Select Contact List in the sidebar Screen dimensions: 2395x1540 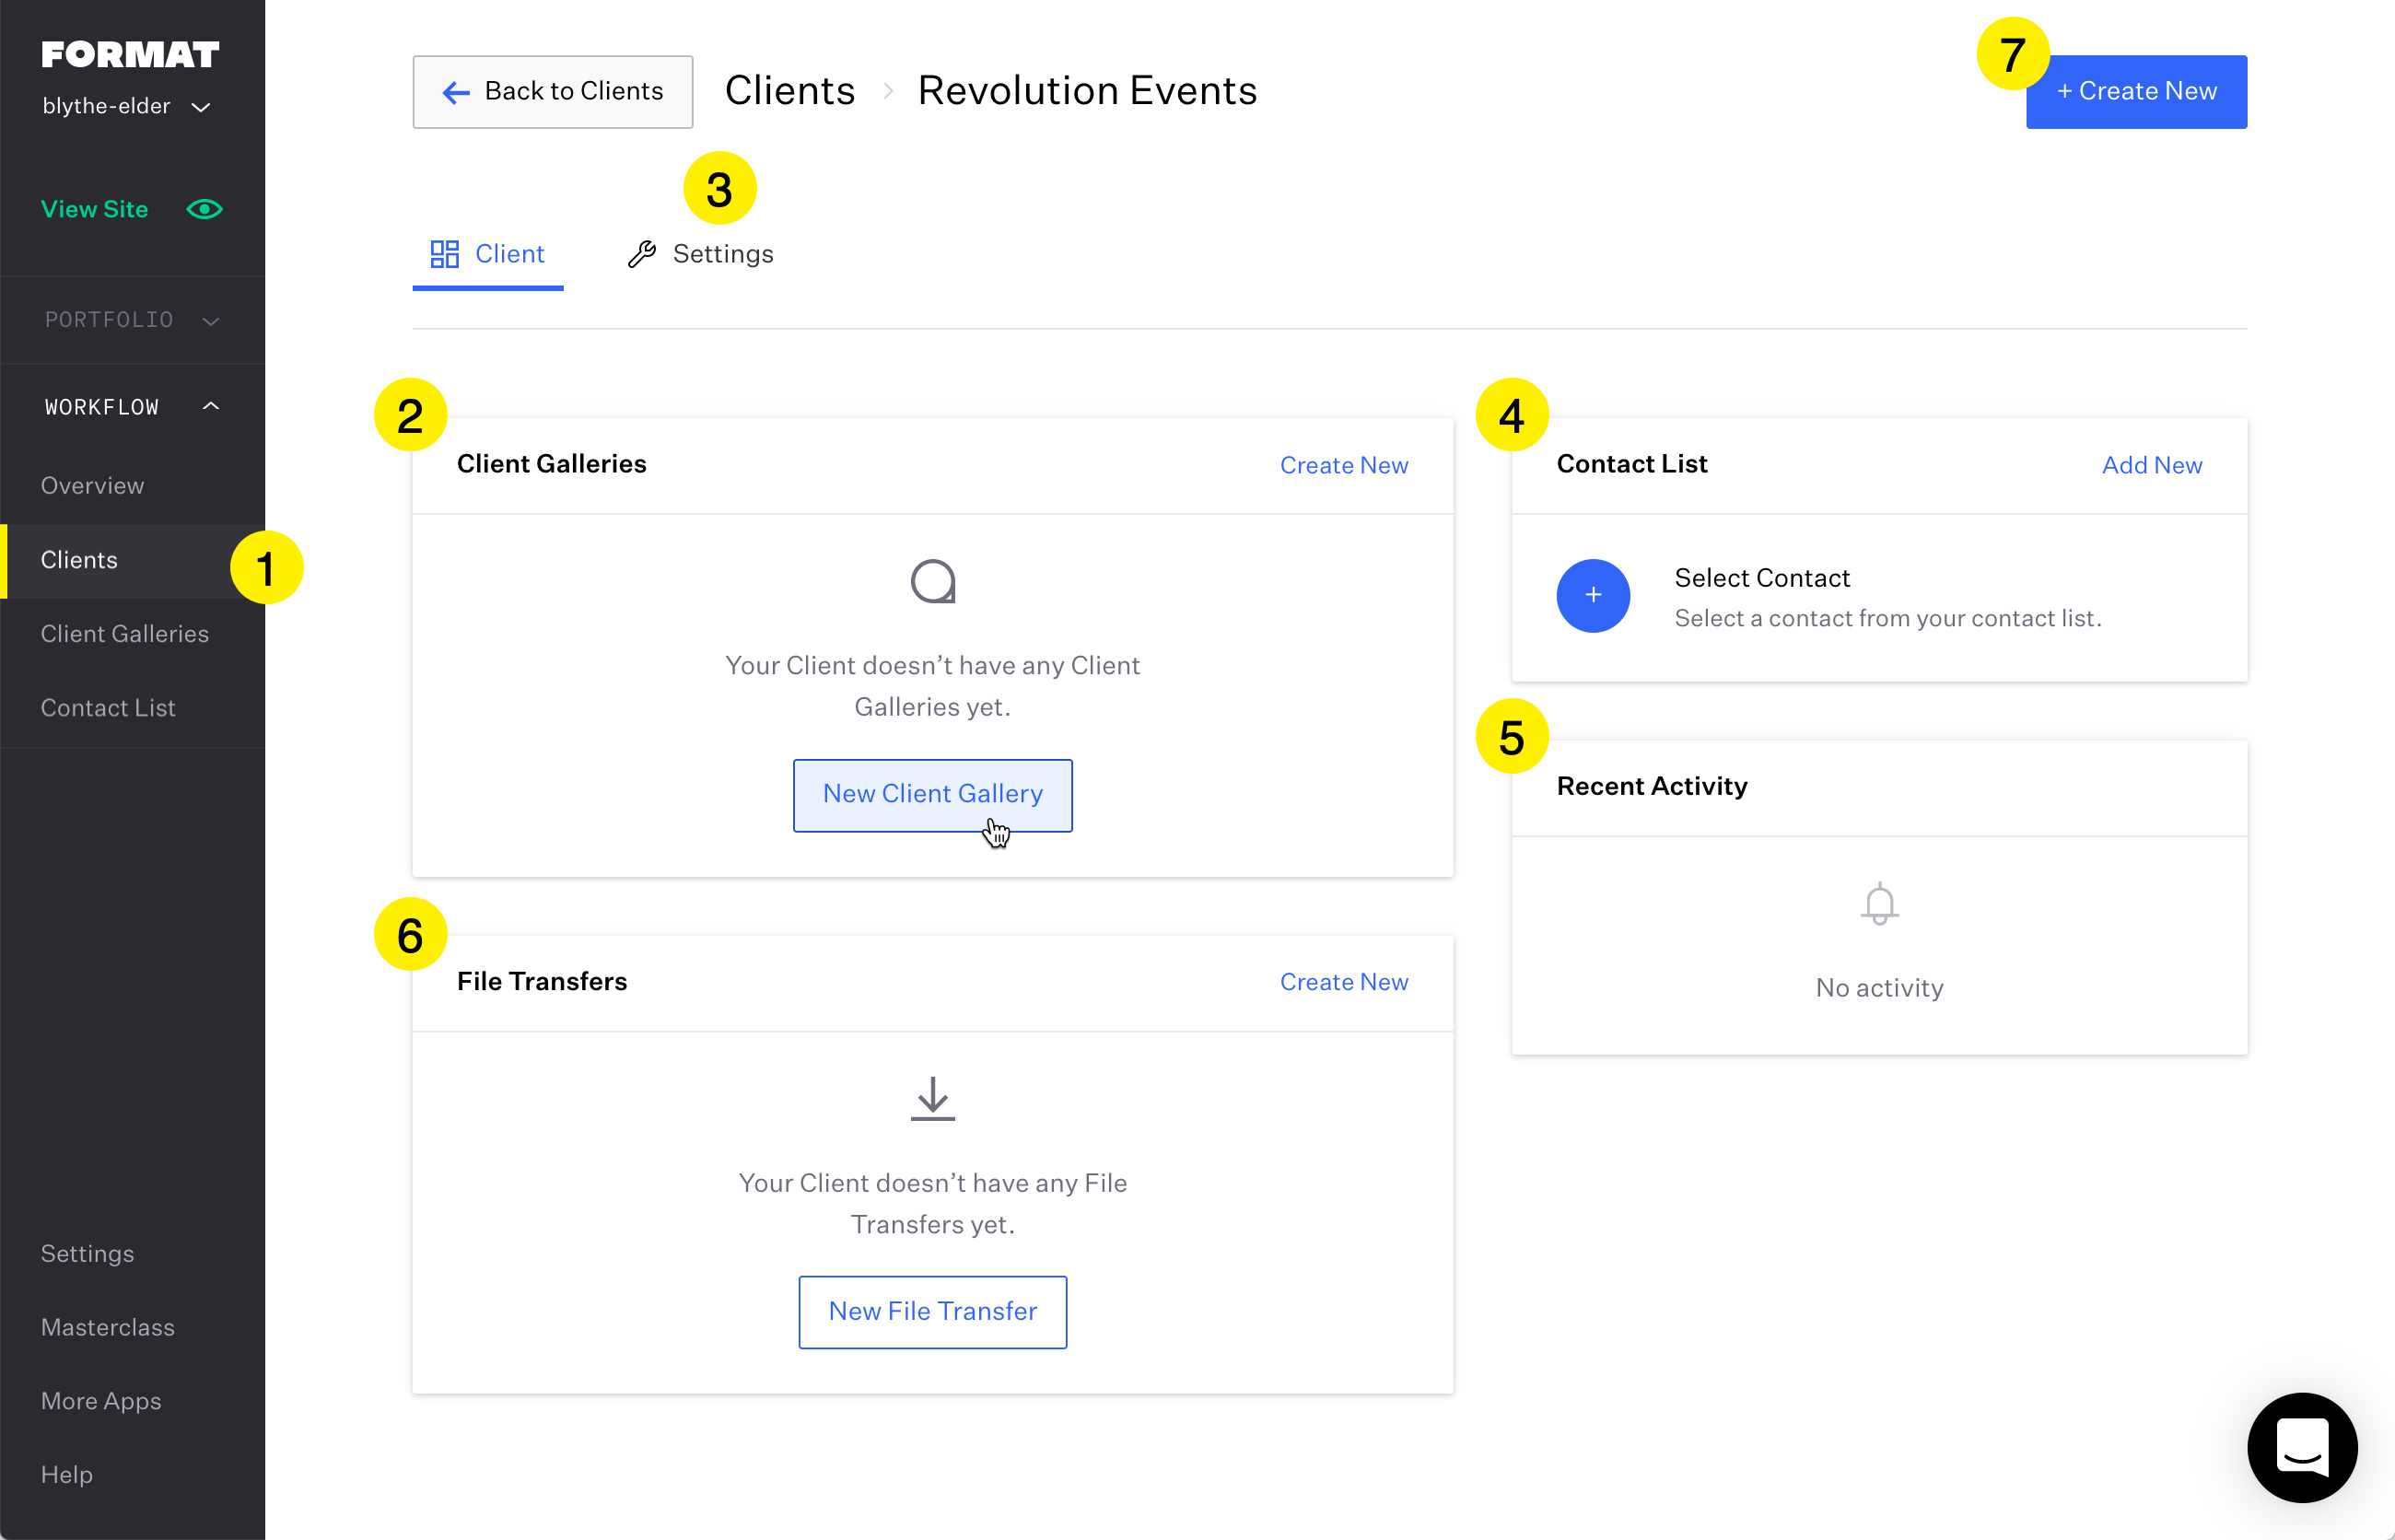coord(108,708)
